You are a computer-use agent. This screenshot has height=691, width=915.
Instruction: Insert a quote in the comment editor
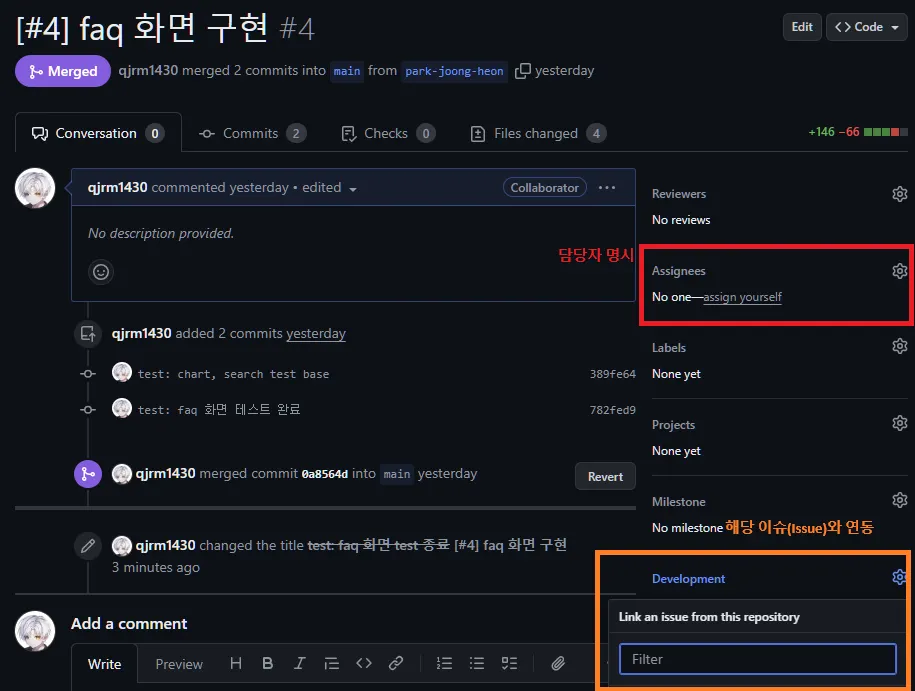coord(331,663)
